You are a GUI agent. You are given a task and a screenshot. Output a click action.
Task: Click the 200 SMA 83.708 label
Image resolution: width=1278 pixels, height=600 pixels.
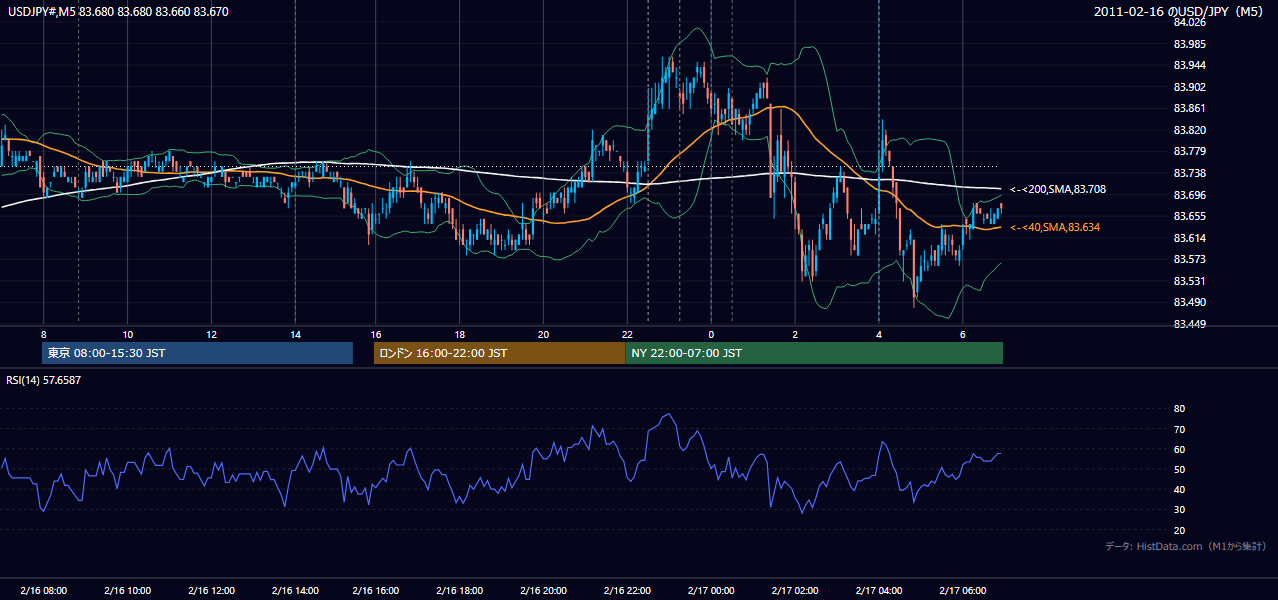1058,189
